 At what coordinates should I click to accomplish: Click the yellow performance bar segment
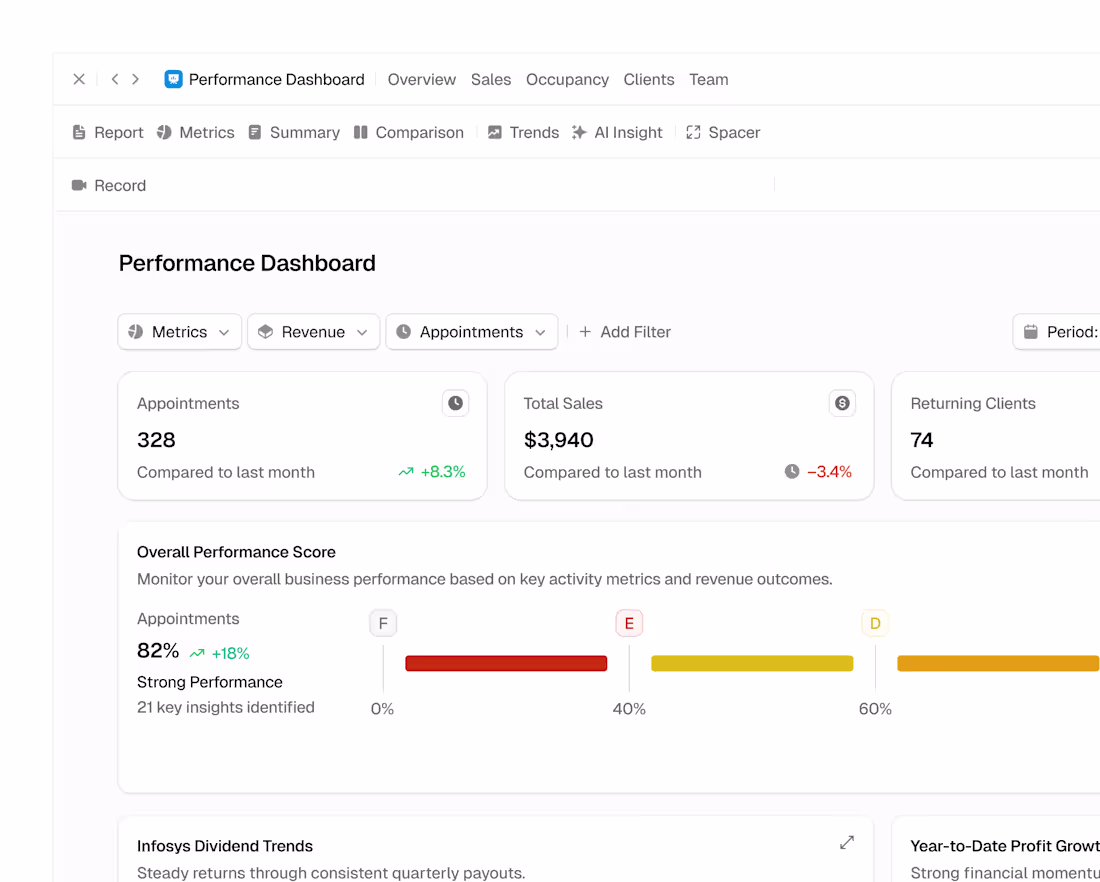pyautogui.click(x=752, y=663)
